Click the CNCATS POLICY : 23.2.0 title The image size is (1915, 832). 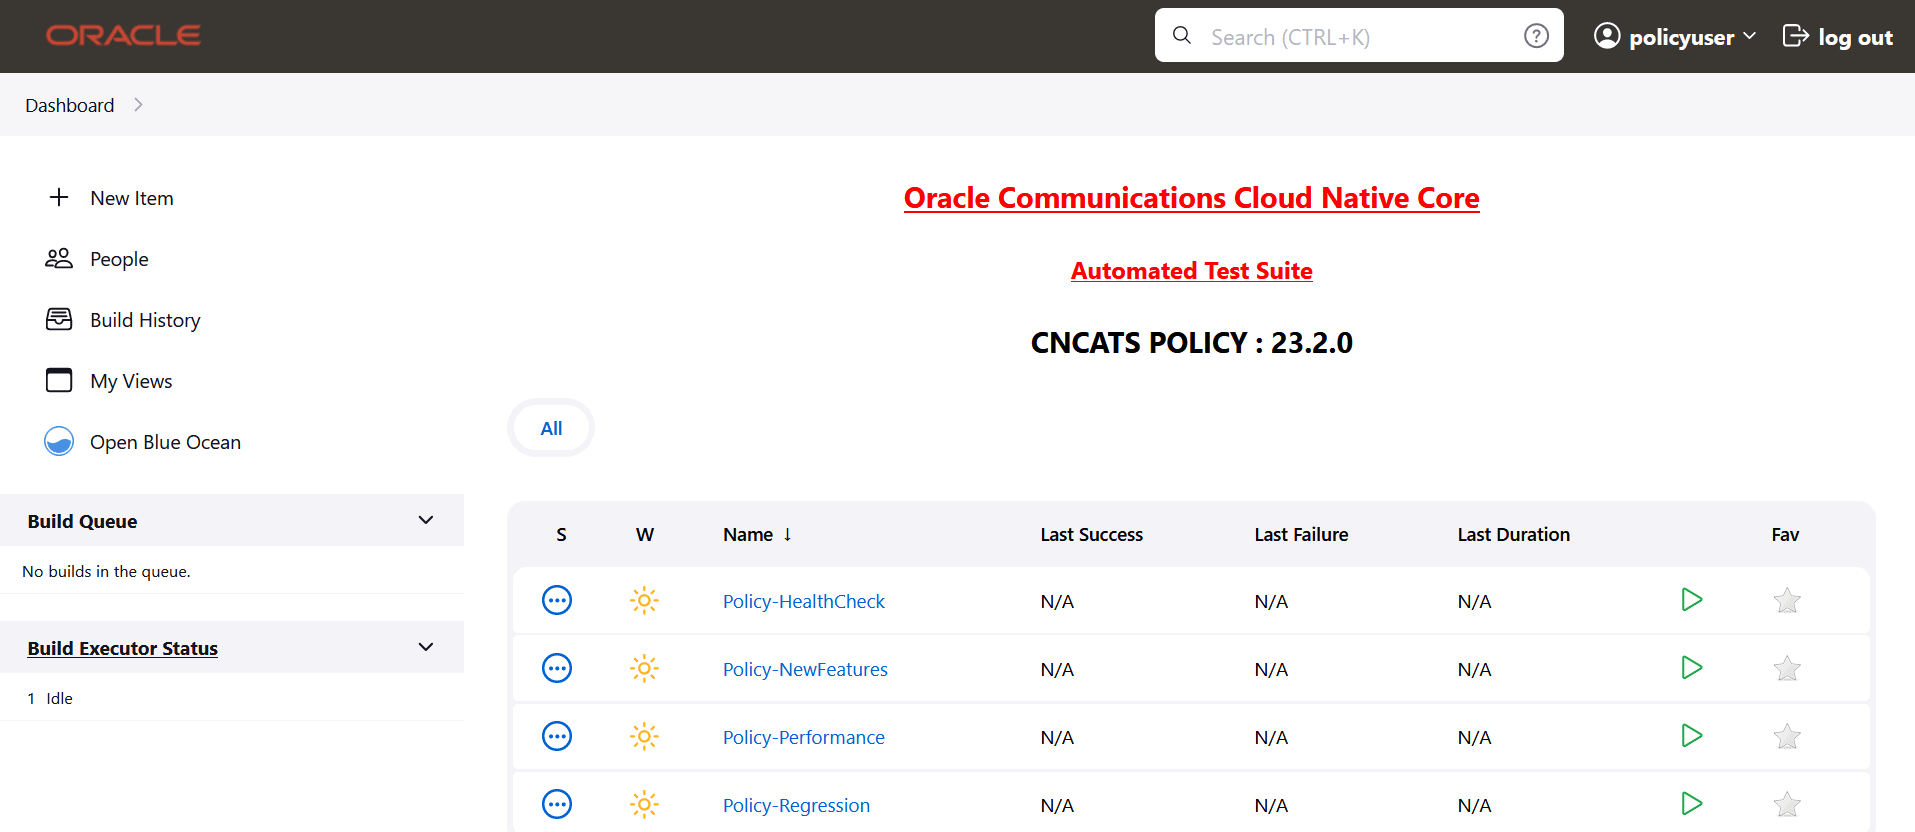pos(1191,342)
